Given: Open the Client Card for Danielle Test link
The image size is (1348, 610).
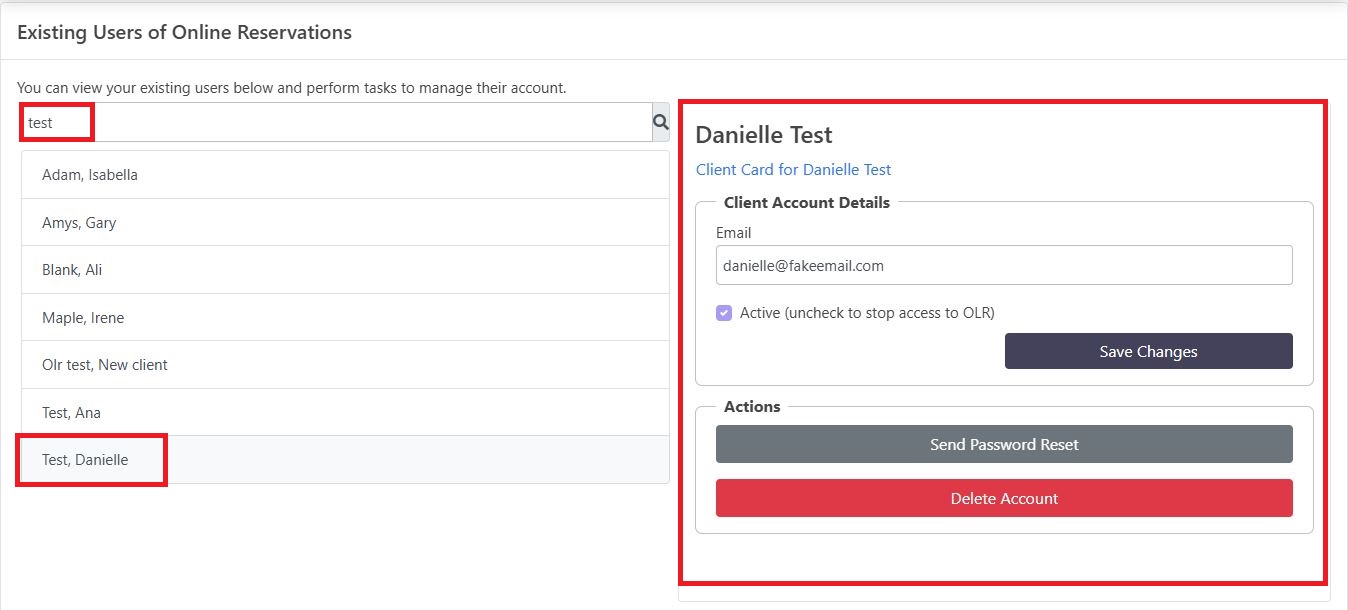Looking at the screenshot, I should [x=793, y=170].
